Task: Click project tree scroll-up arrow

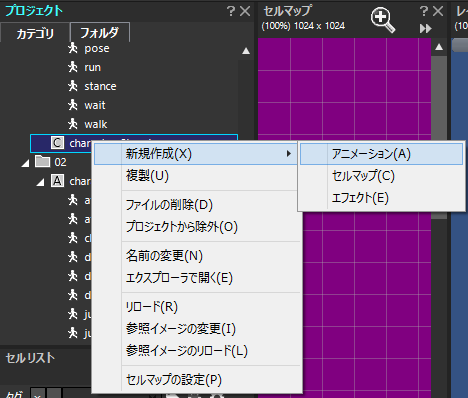Action: click(246, 51)
